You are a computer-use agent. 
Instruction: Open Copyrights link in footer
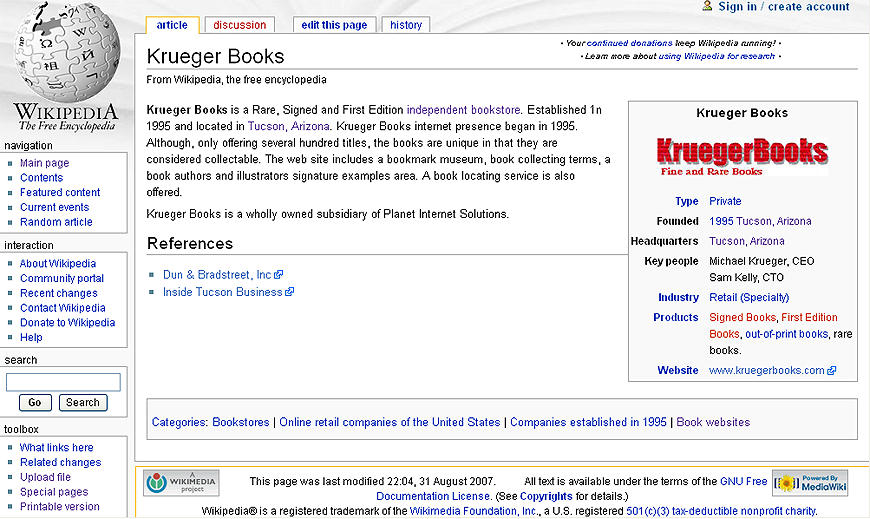[546, 496]
